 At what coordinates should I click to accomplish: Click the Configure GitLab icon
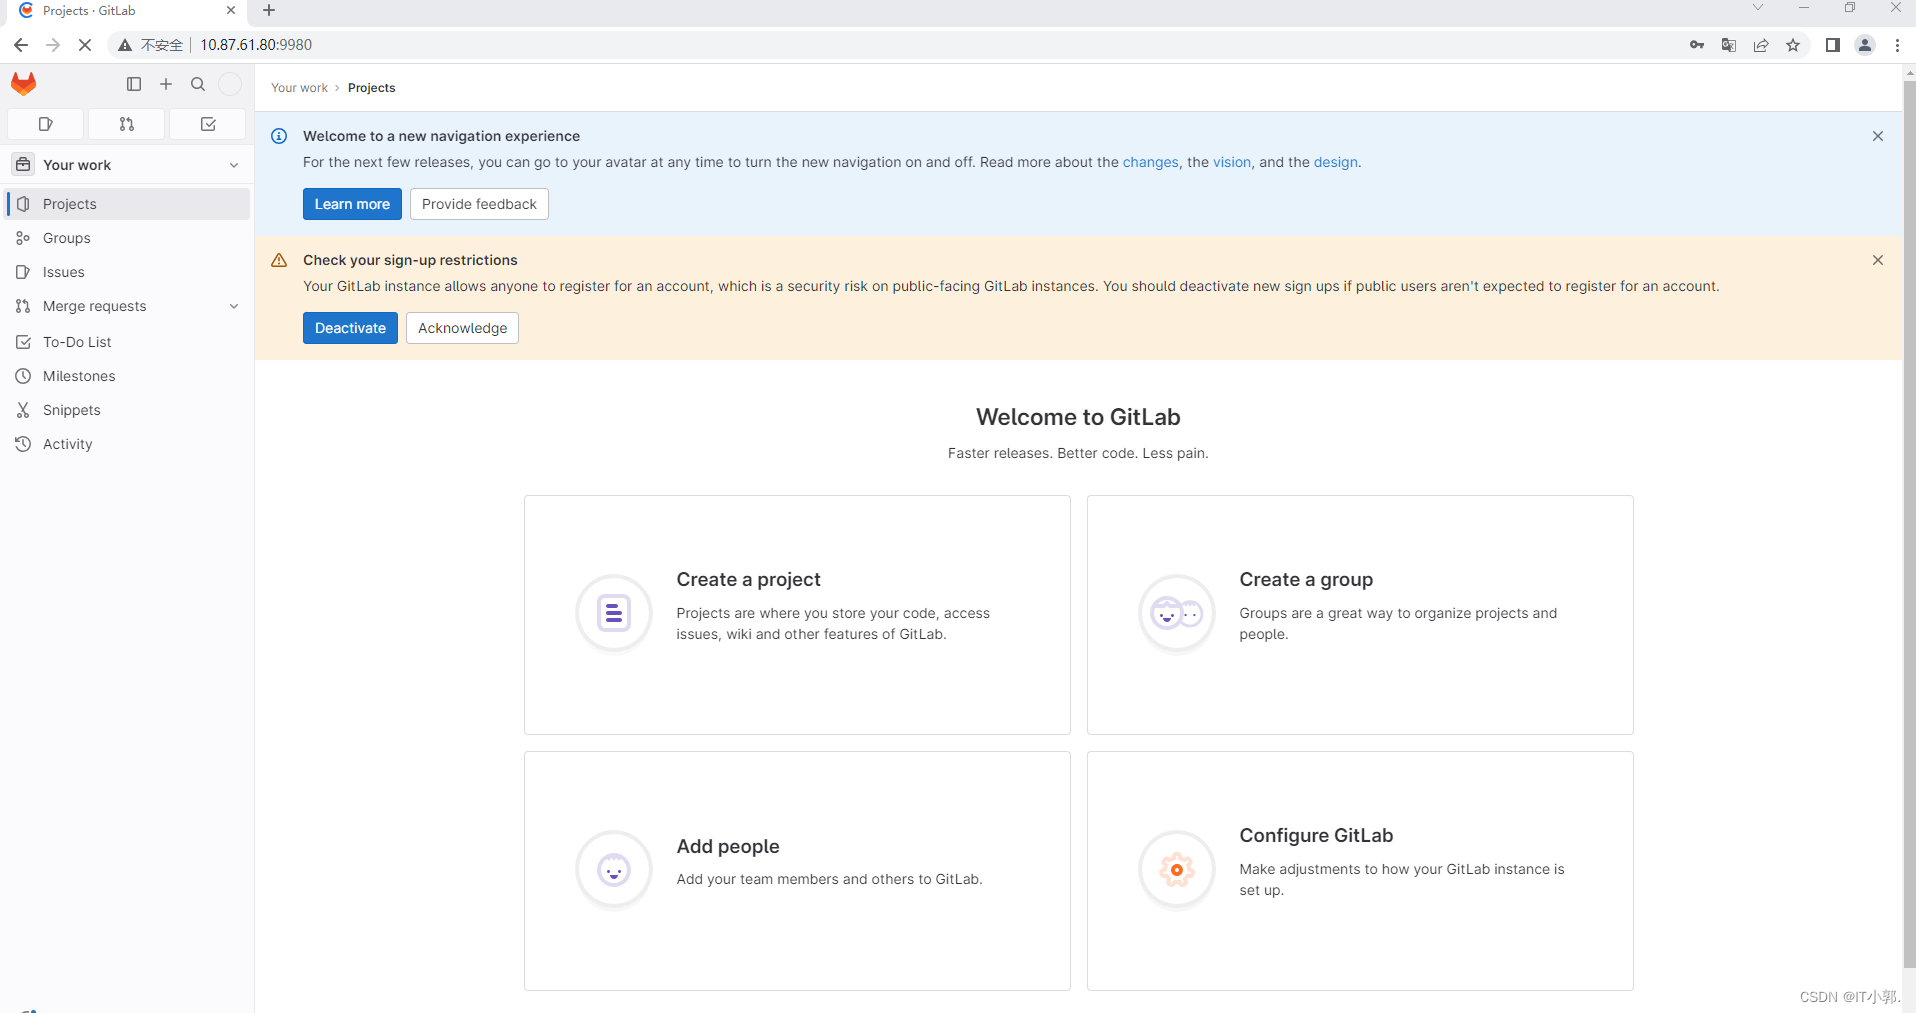pyautogui.click(x=1177, y=870)
